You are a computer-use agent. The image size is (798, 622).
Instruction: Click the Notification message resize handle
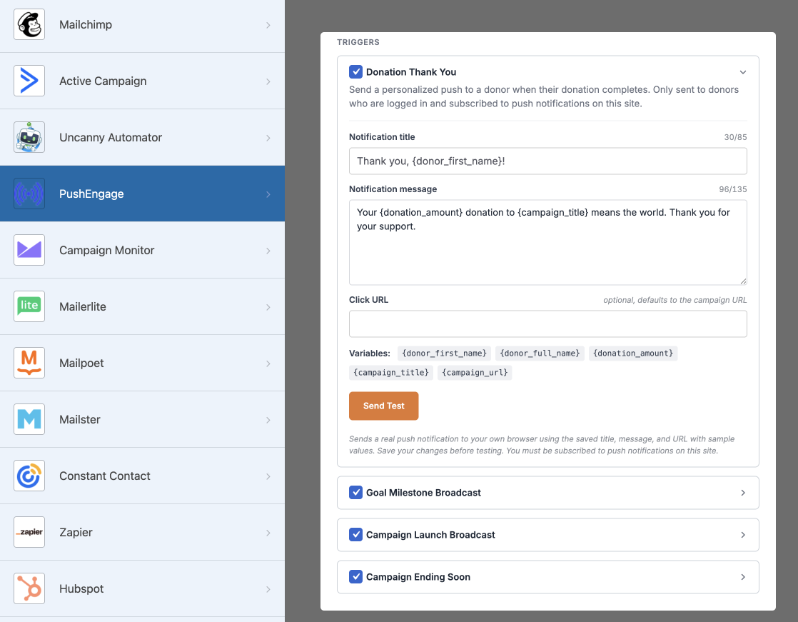coord(743,281)
